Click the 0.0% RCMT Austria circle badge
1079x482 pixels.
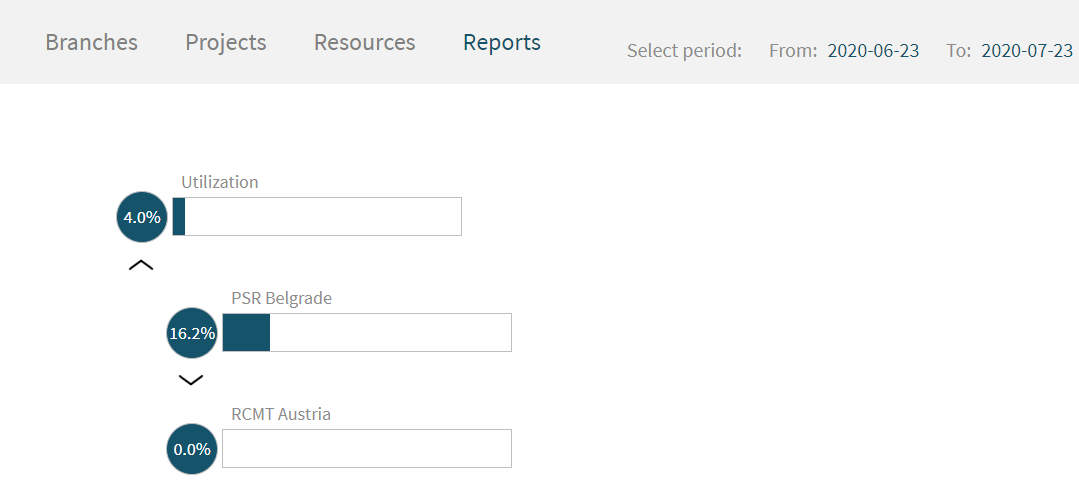[x=192, y=449]
